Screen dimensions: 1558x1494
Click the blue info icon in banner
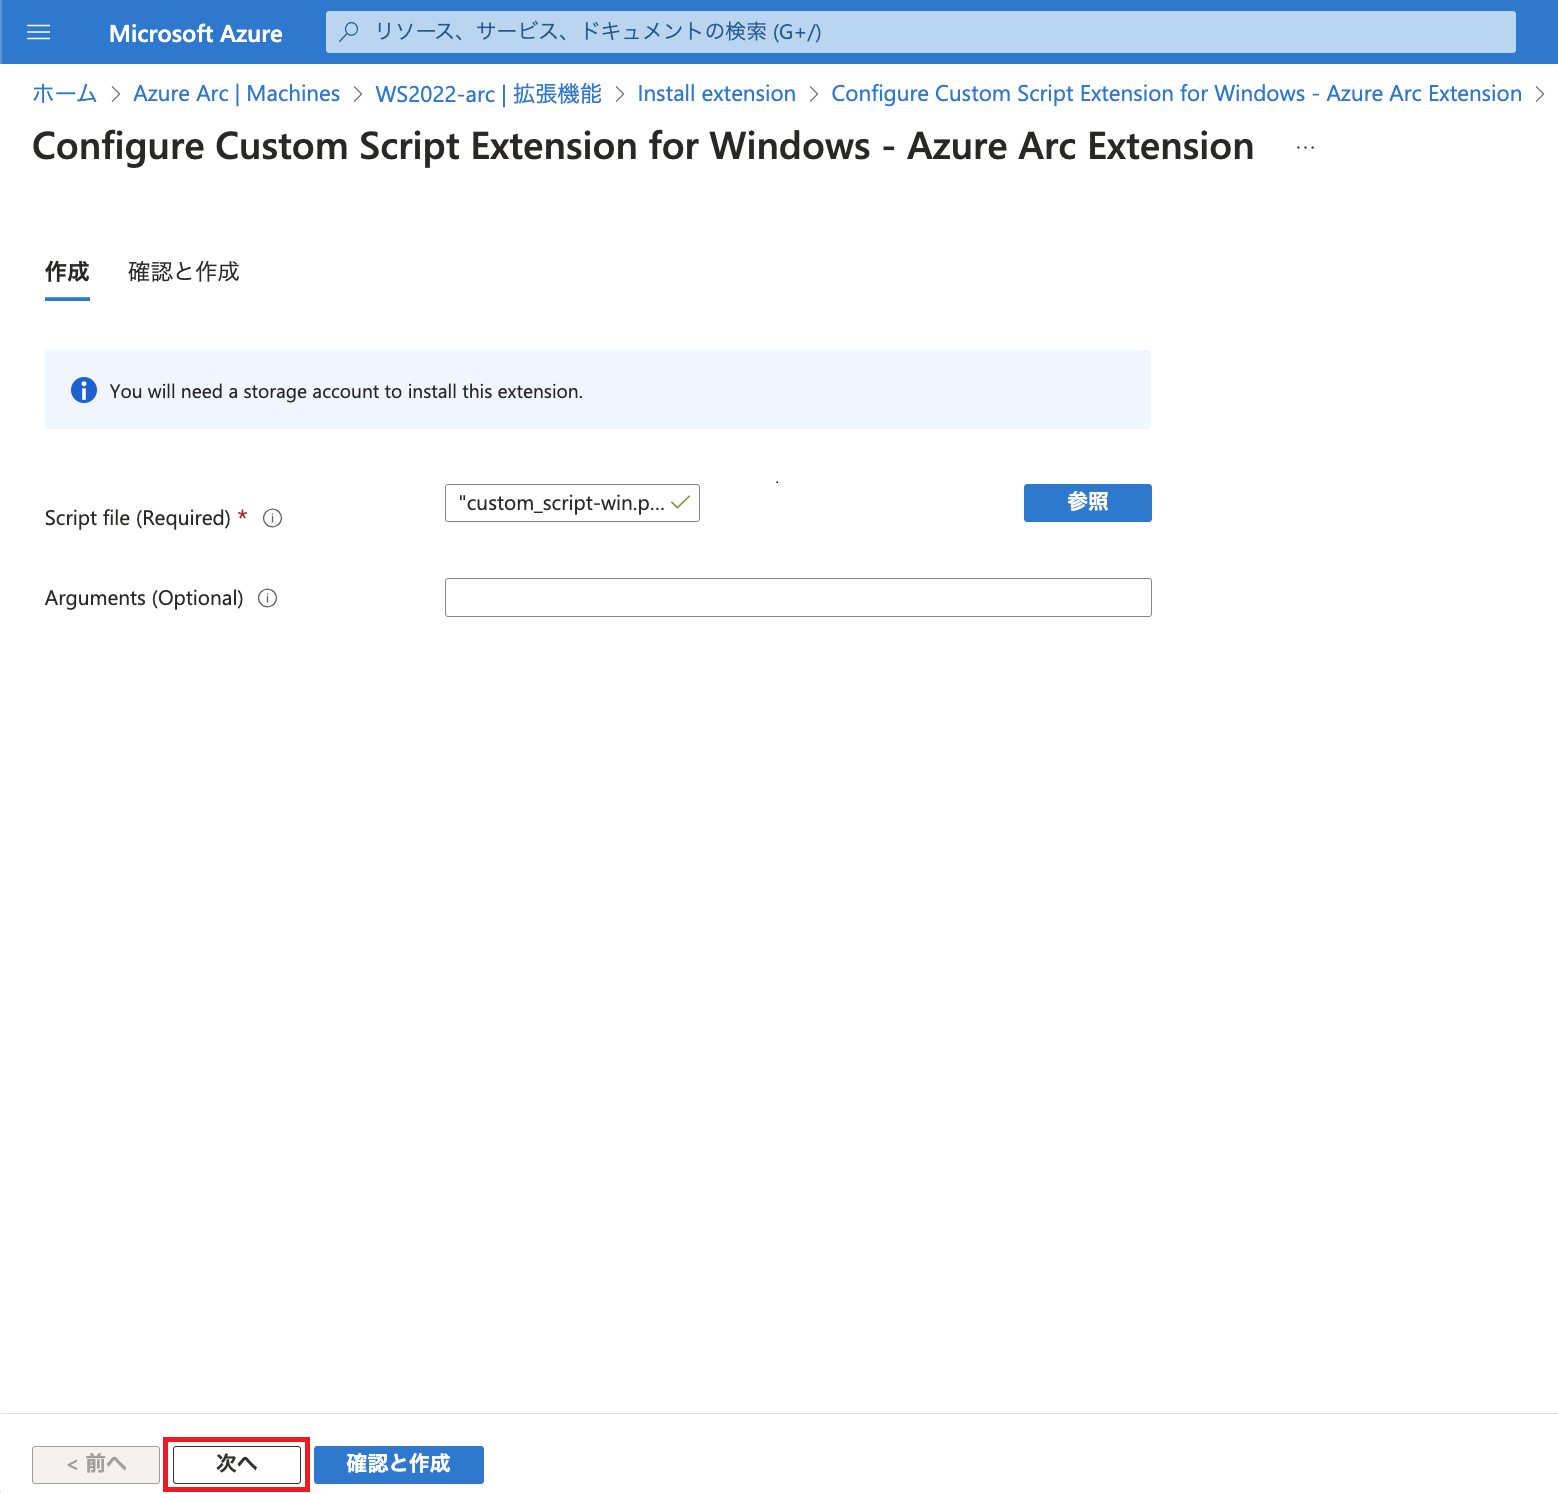[84, 390]
